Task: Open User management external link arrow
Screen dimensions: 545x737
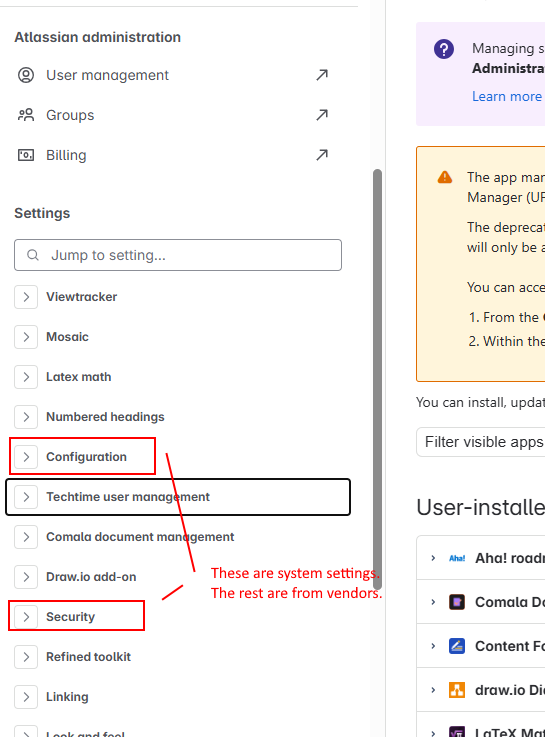Action: [x=322, y=75]
